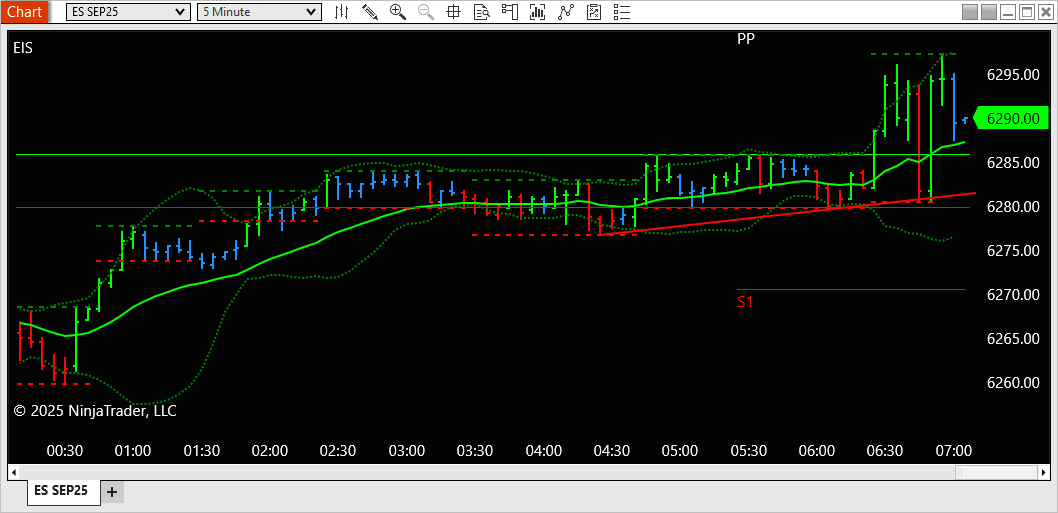This screenshot has height=513, width=1058.
Task: Click the first grey instrument link square
Action: [970, 12]
